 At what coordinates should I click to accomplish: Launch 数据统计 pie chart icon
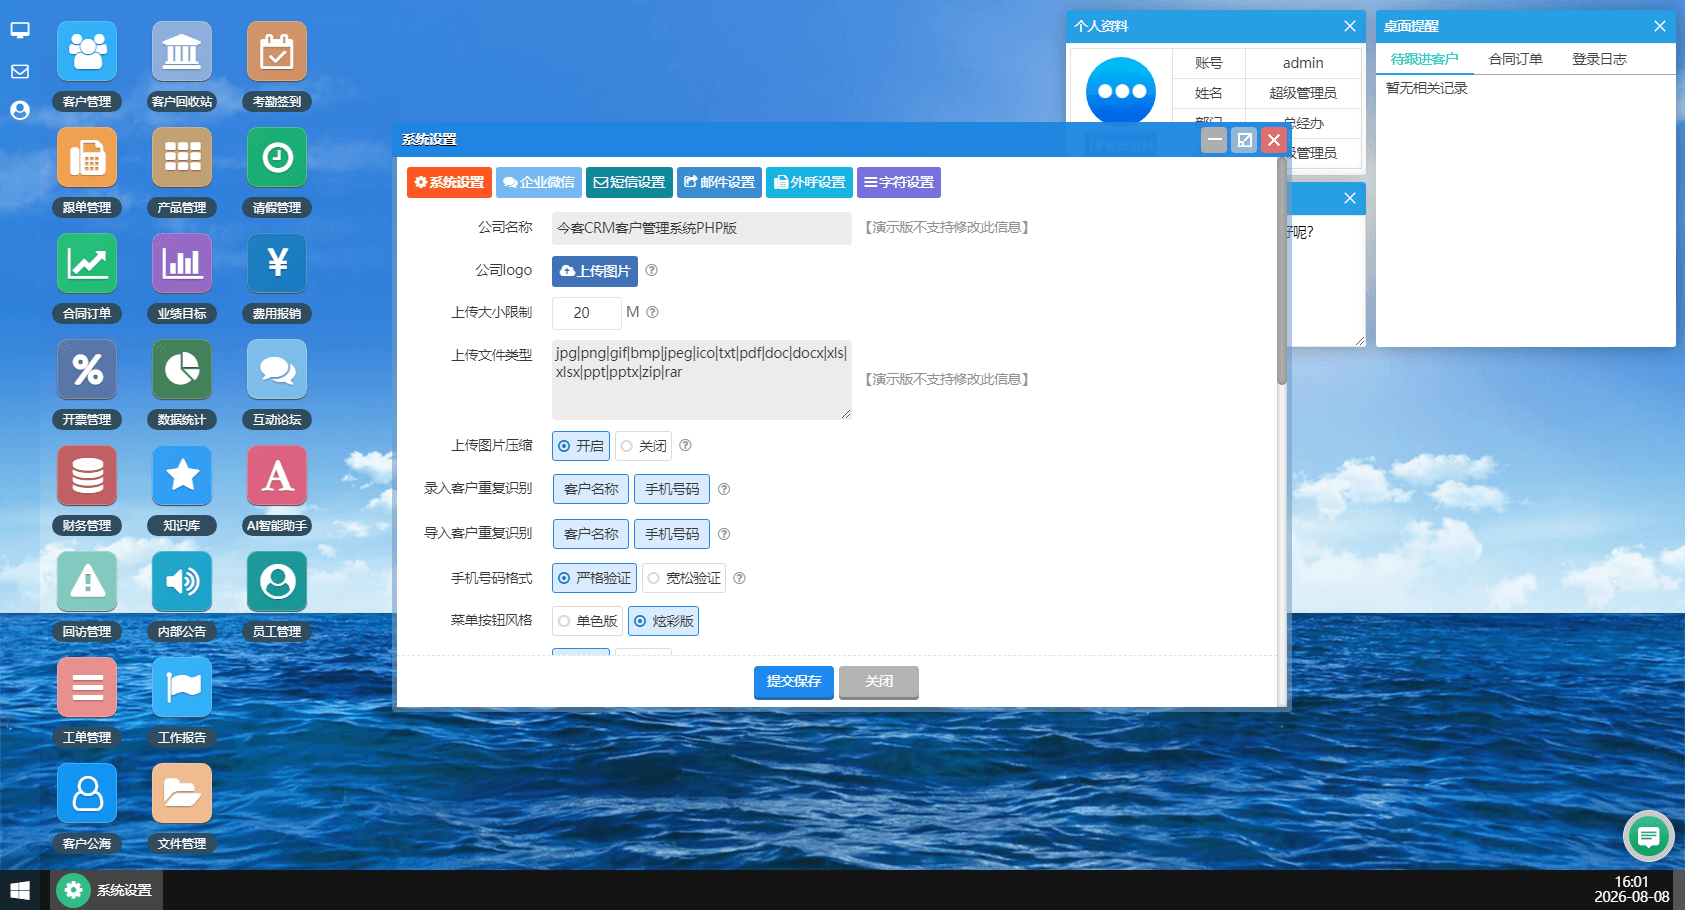coord(182,370)
